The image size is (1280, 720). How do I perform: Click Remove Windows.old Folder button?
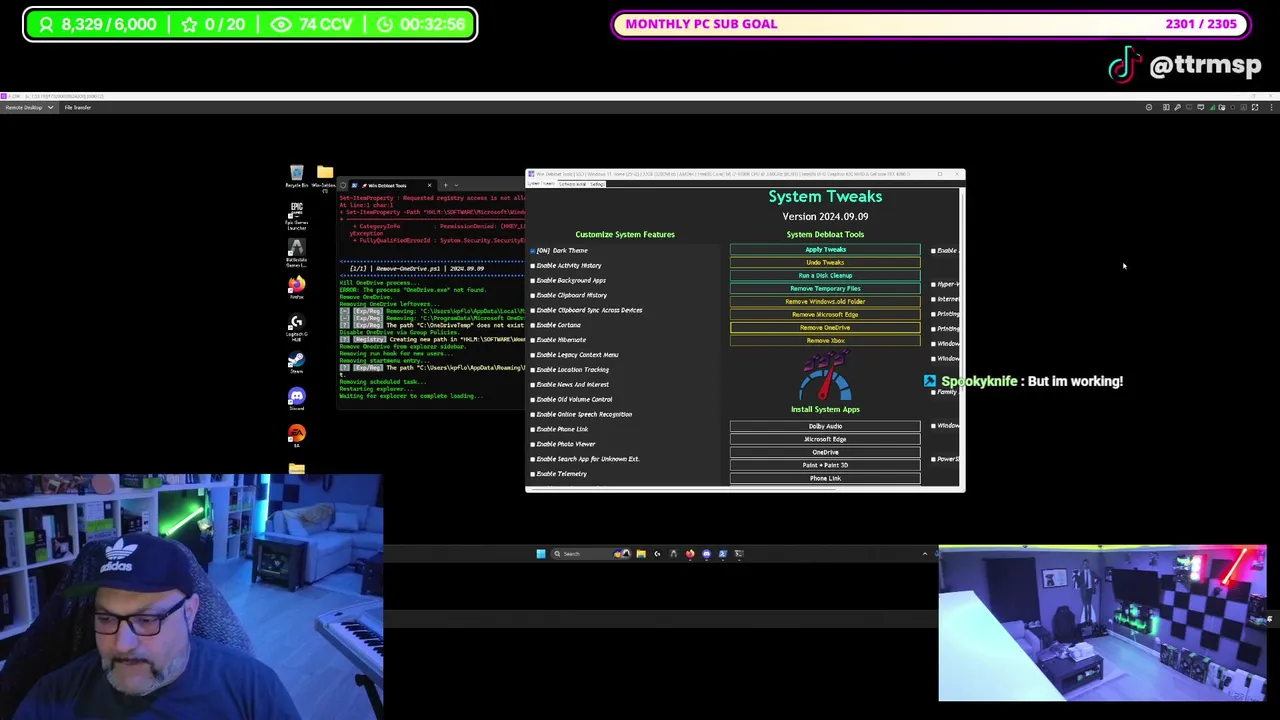pyautogui.click(x=825, y=302)
